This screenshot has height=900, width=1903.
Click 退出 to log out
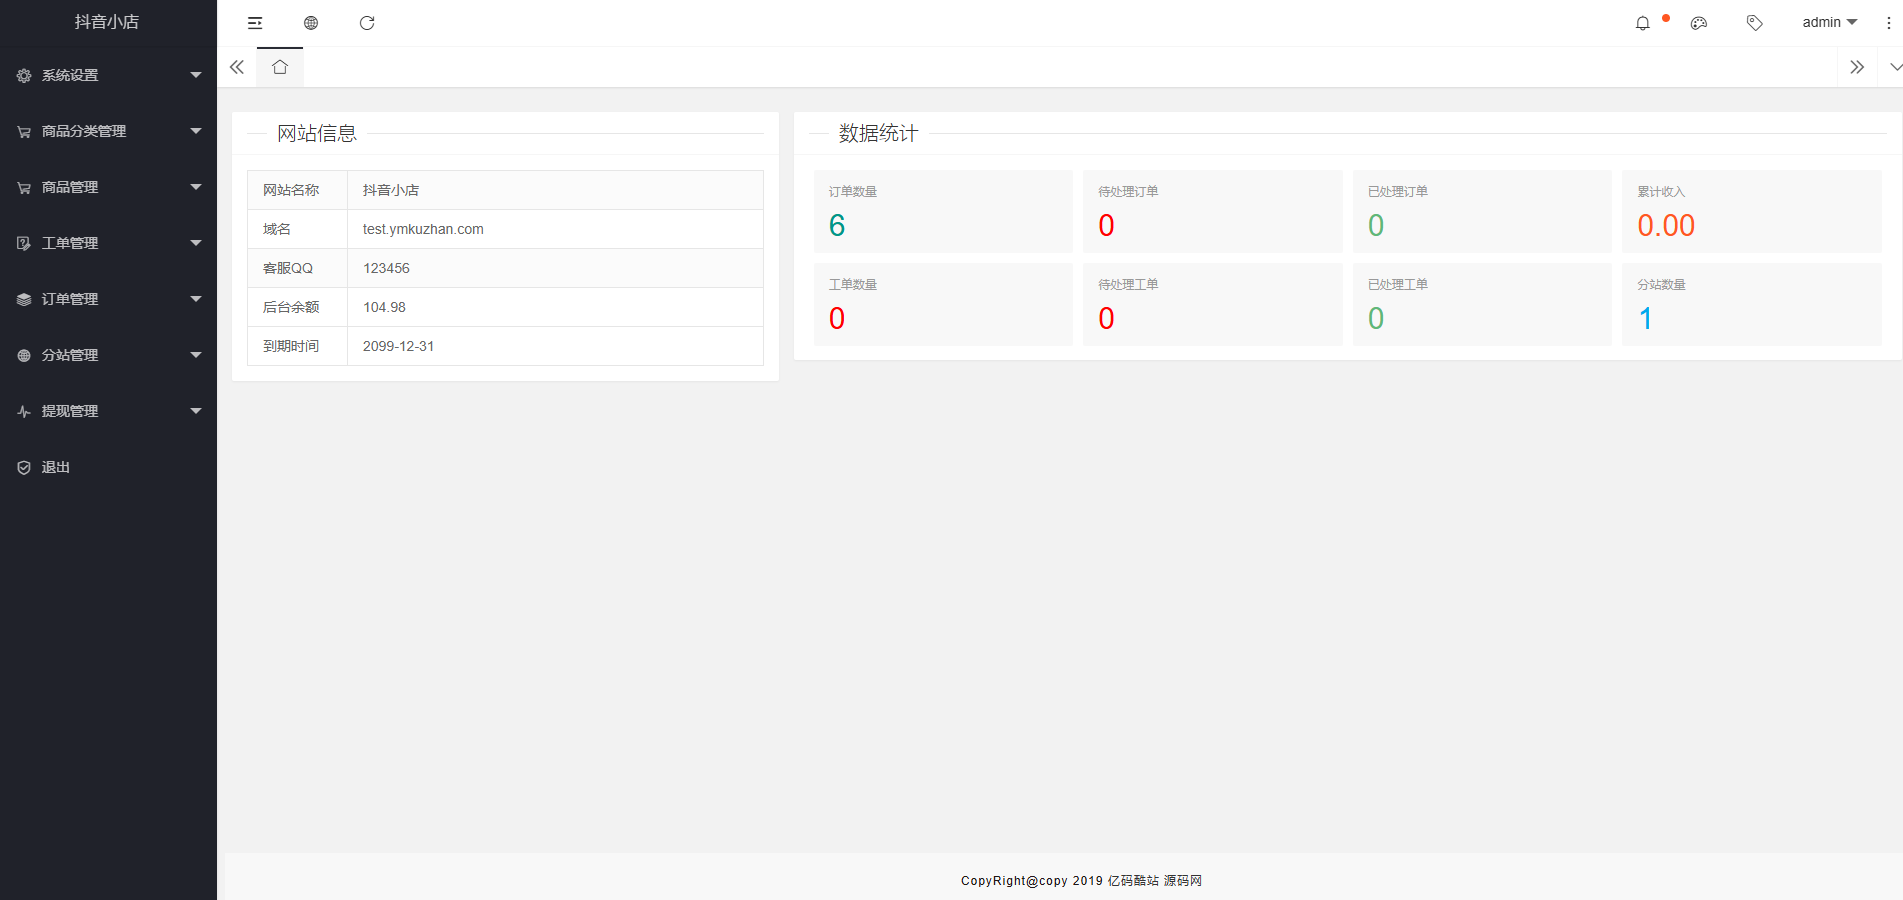56,467
